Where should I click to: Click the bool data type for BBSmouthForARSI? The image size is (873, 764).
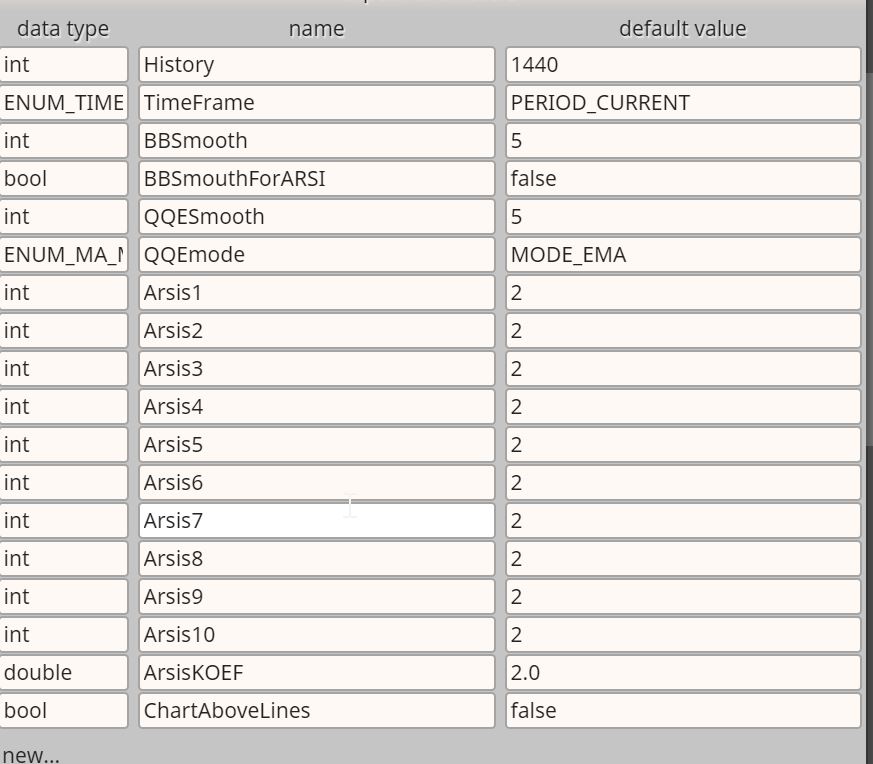coord(63,179)
